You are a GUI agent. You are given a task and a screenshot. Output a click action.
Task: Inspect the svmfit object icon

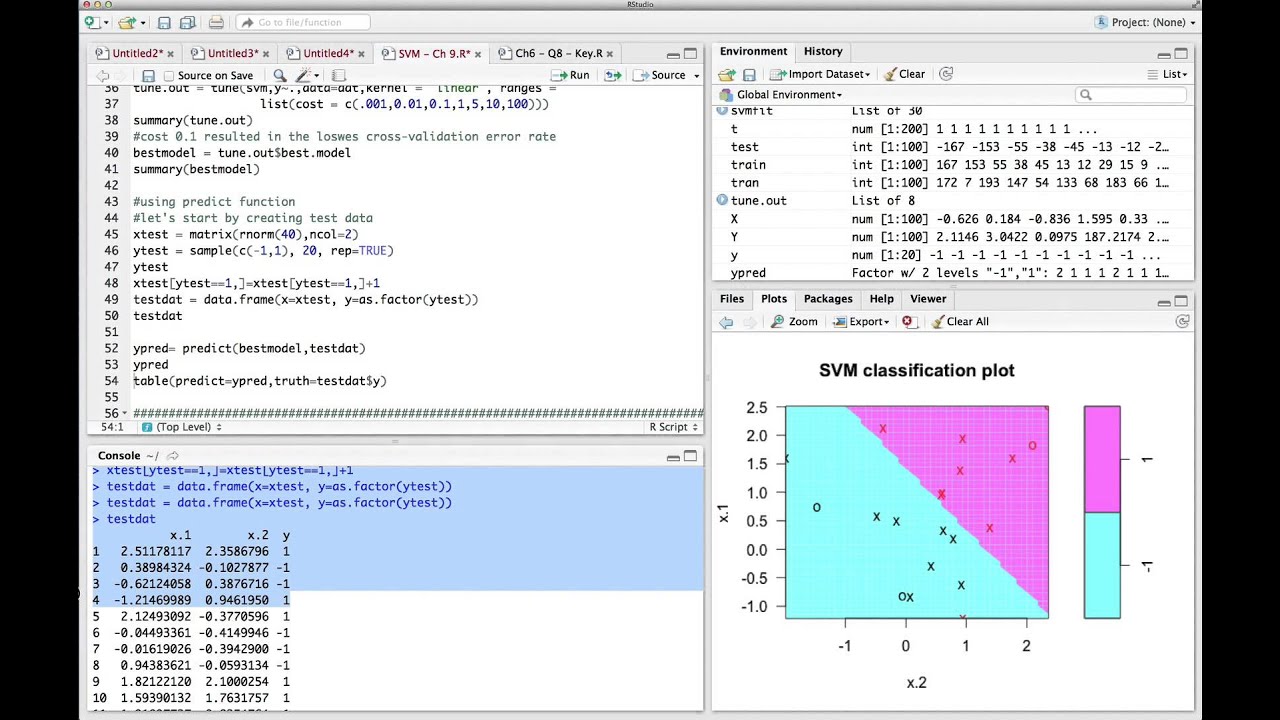coord(722,111)
